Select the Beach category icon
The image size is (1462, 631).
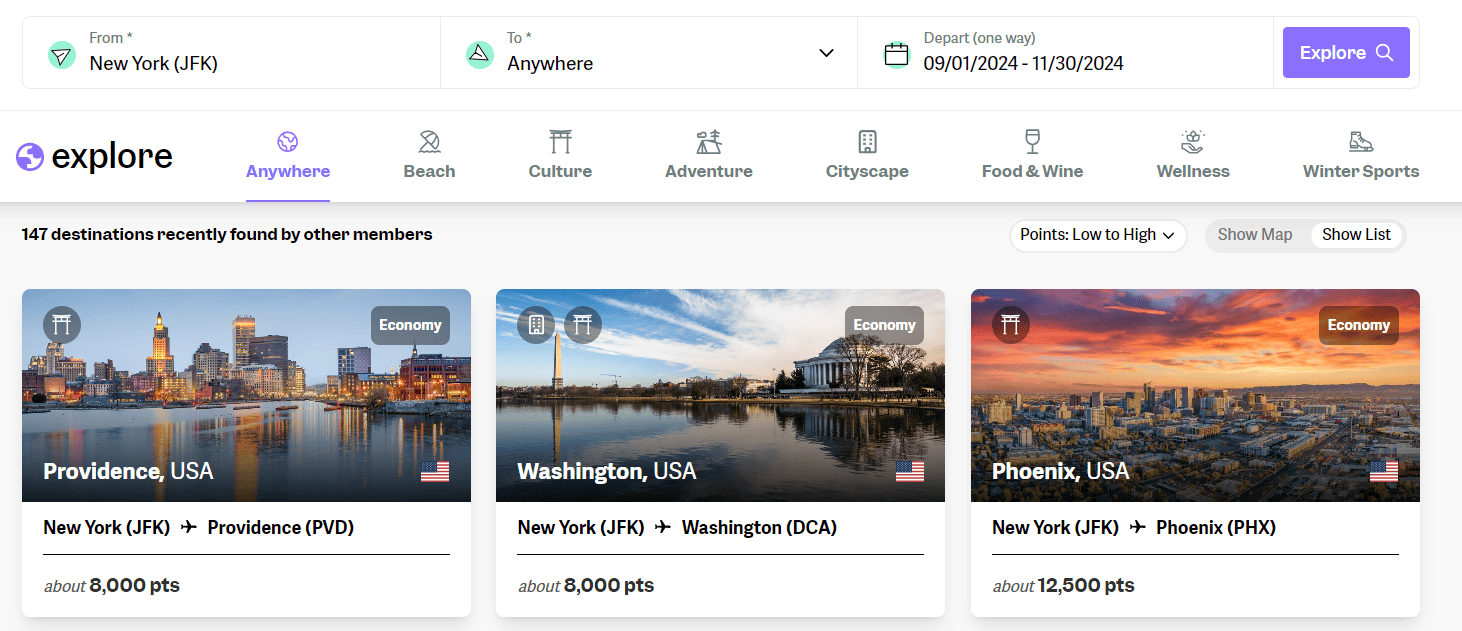(429, 142)
